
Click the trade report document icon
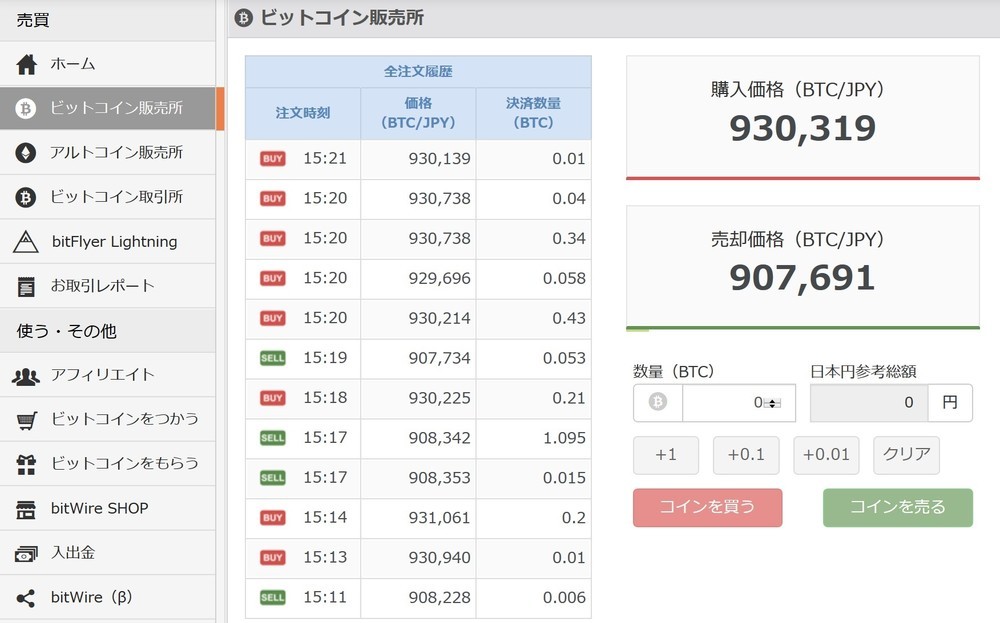(26, 287)
